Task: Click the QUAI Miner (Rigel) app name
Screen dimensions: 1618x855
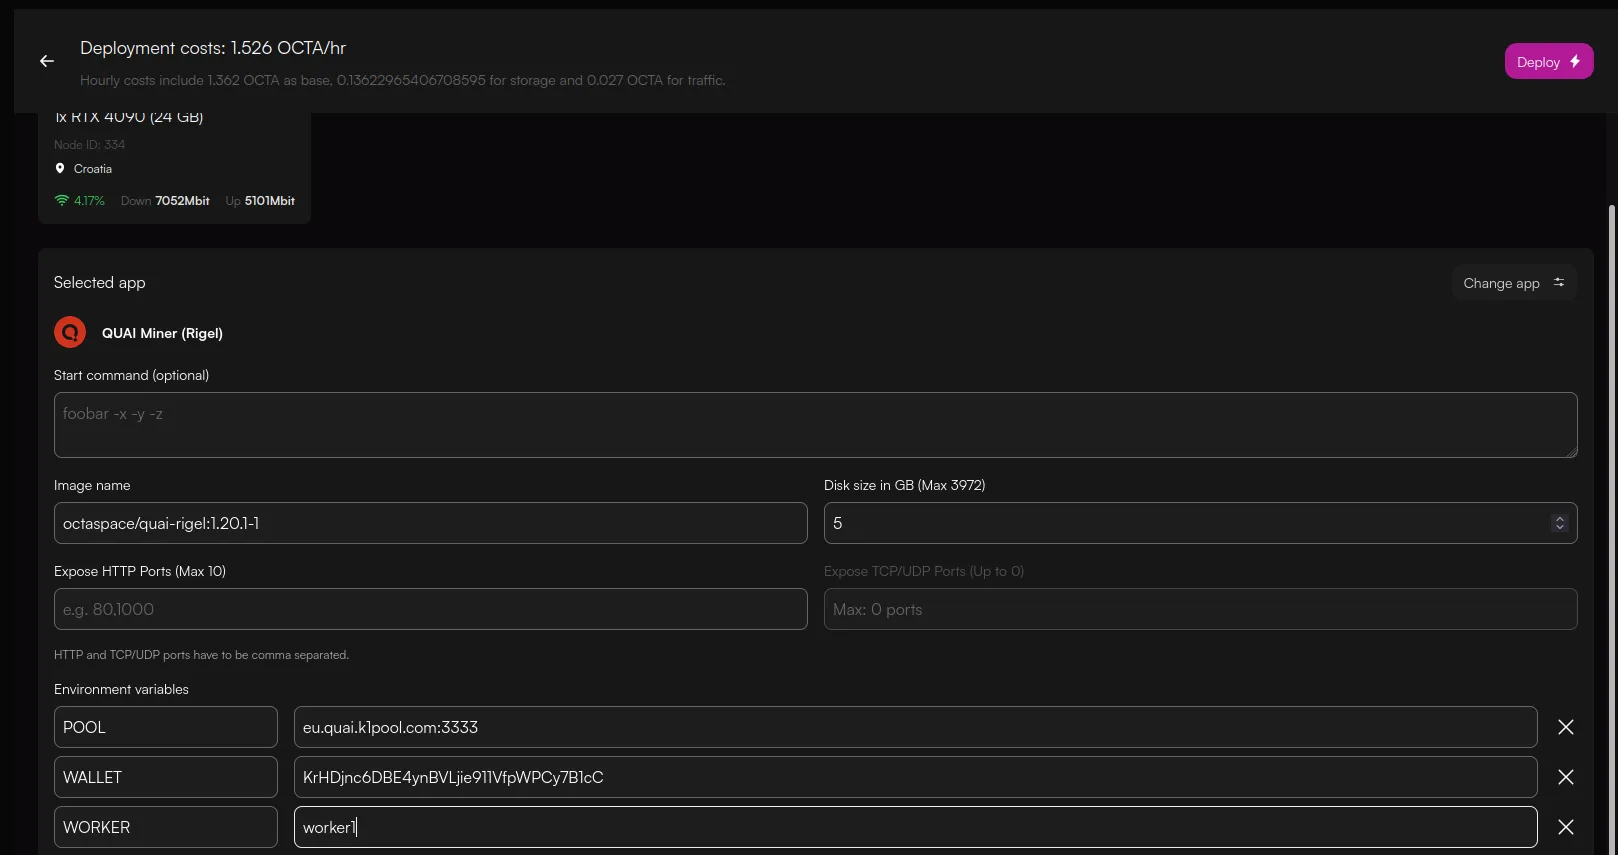Action: click(162, 333)
